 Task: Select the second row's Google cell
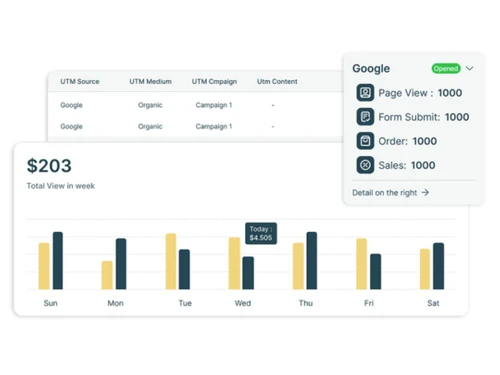click(x=71, y=126)
